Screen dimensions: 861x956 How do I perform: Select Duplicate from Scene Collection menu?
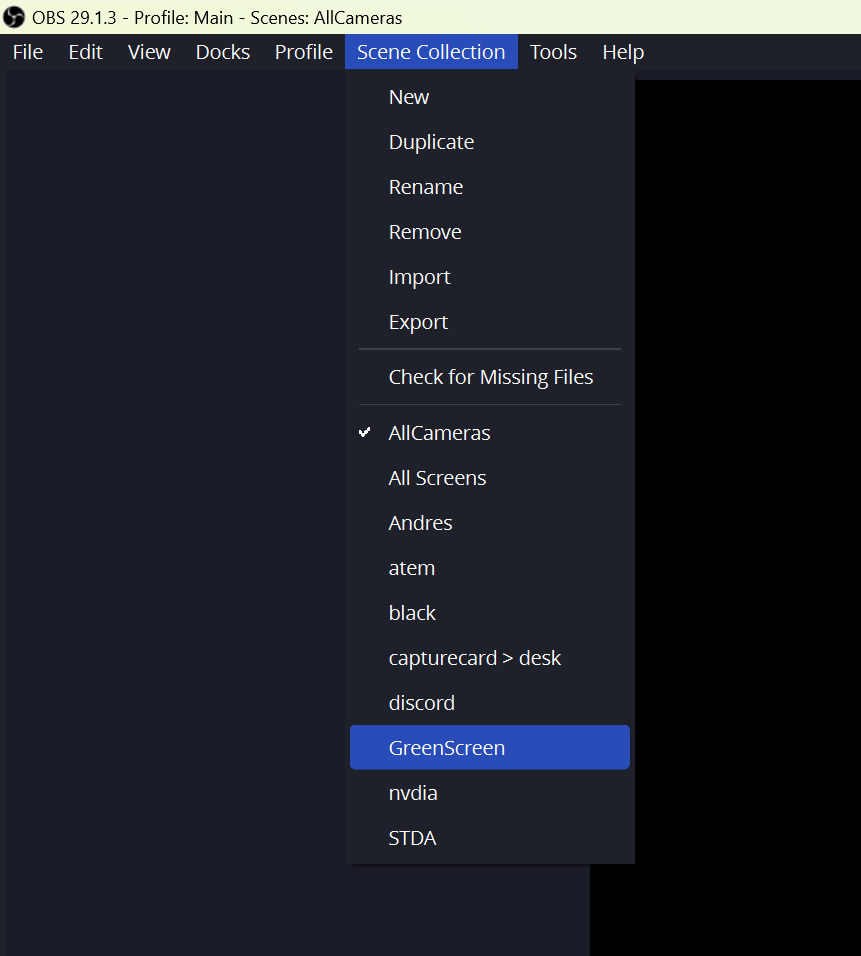(x=490, y=142)
